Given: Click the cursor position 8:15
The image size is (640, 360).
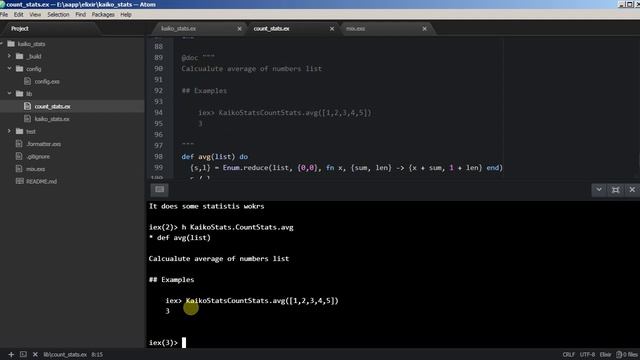Looking at the screenshot, I should [97, 354].
